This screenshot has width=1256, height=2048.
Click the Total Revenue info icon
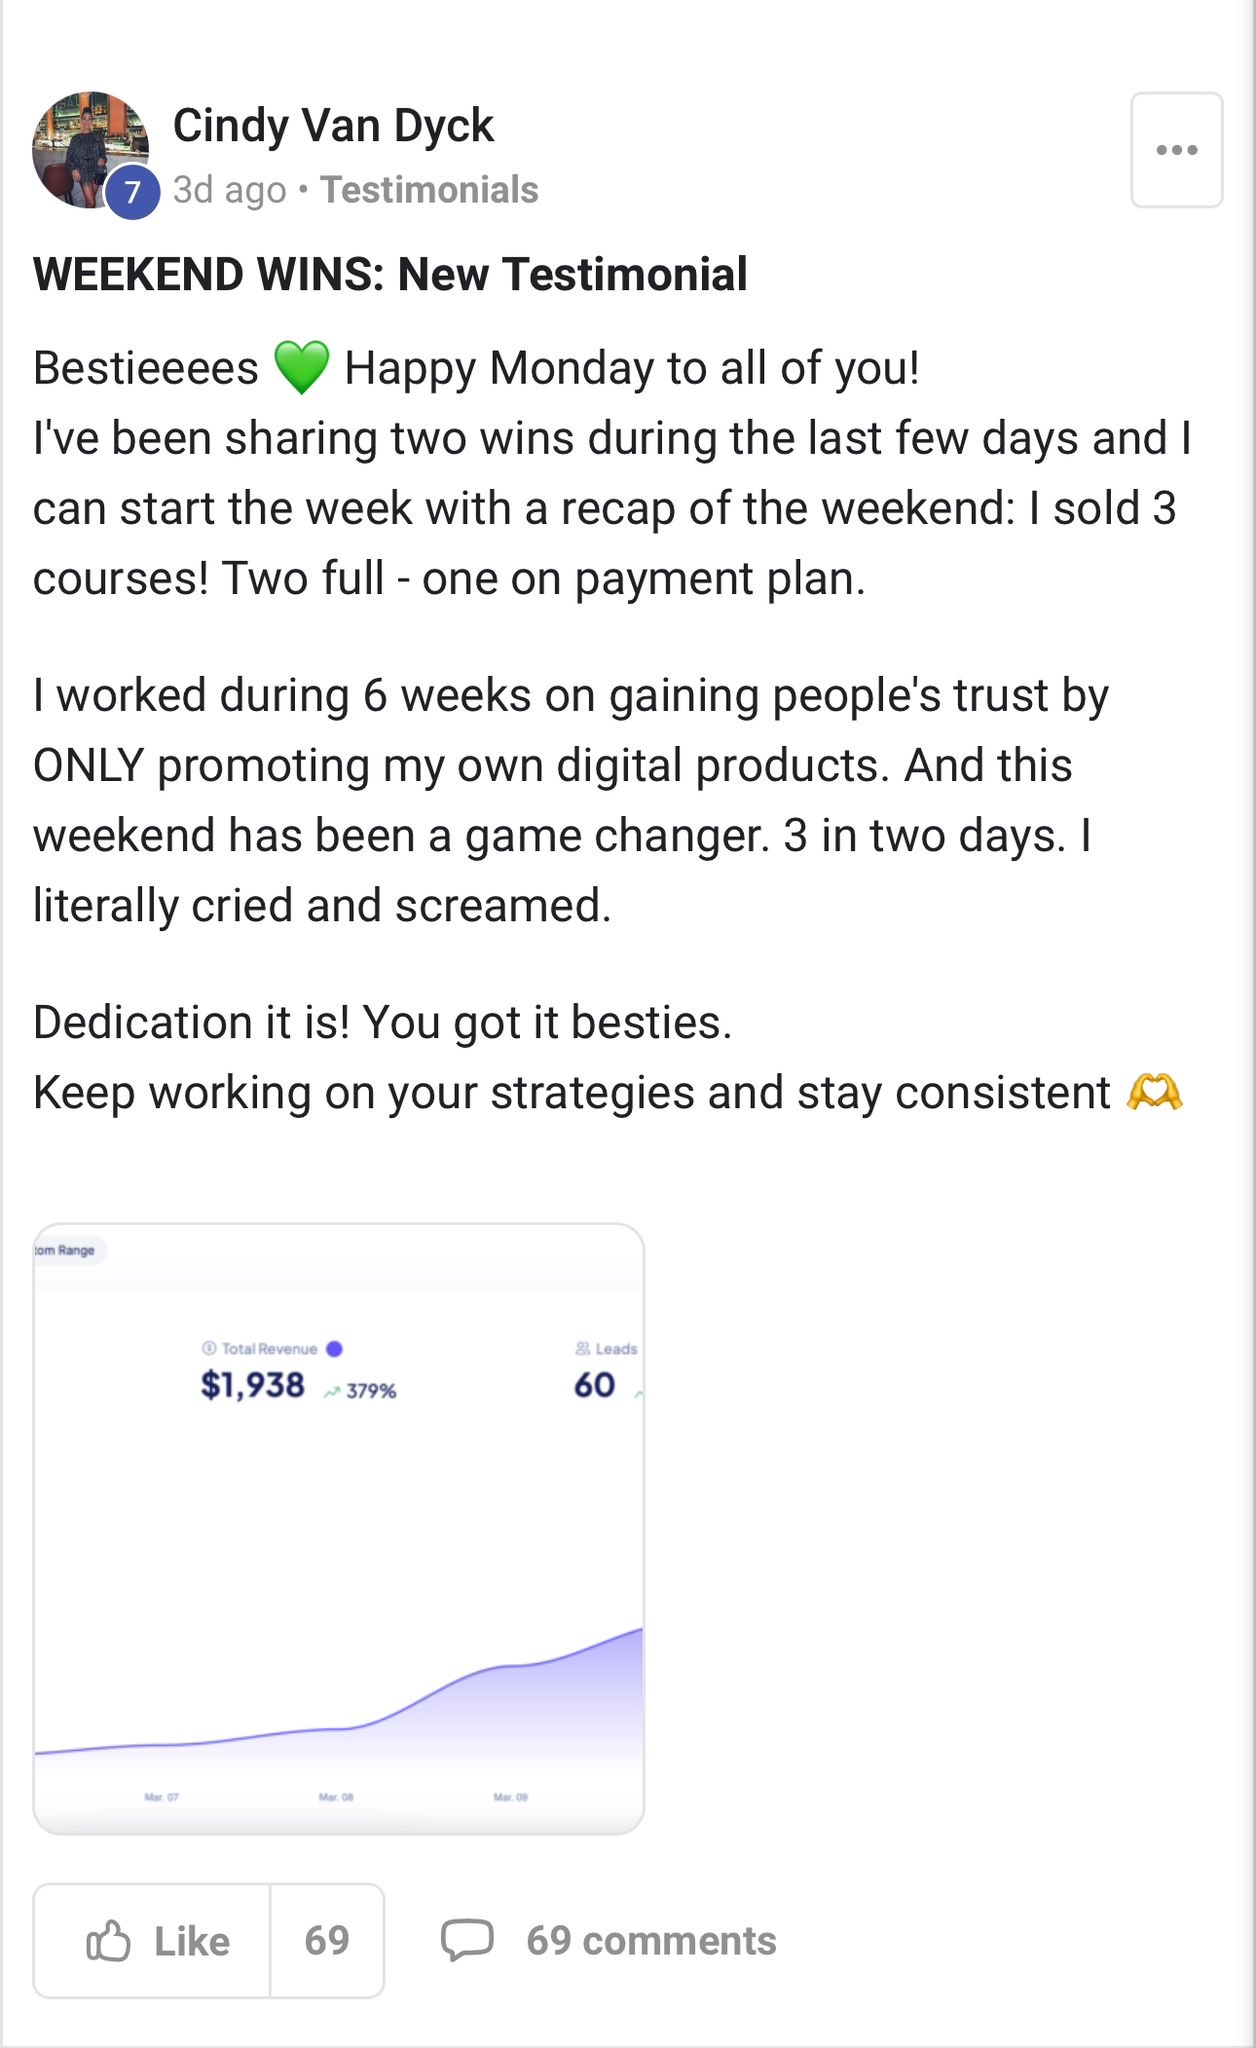(208, 1348)
